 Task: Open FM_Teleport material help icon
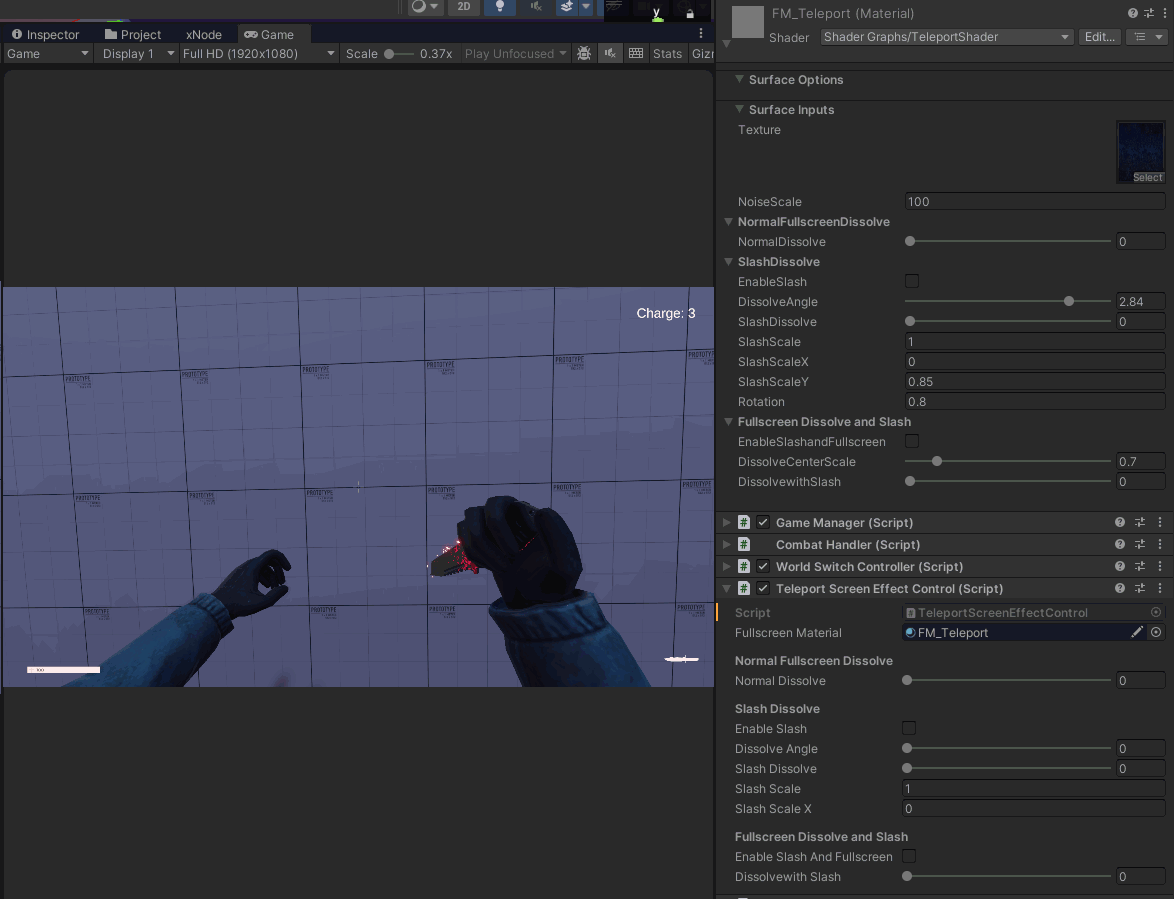(1133, 13)
